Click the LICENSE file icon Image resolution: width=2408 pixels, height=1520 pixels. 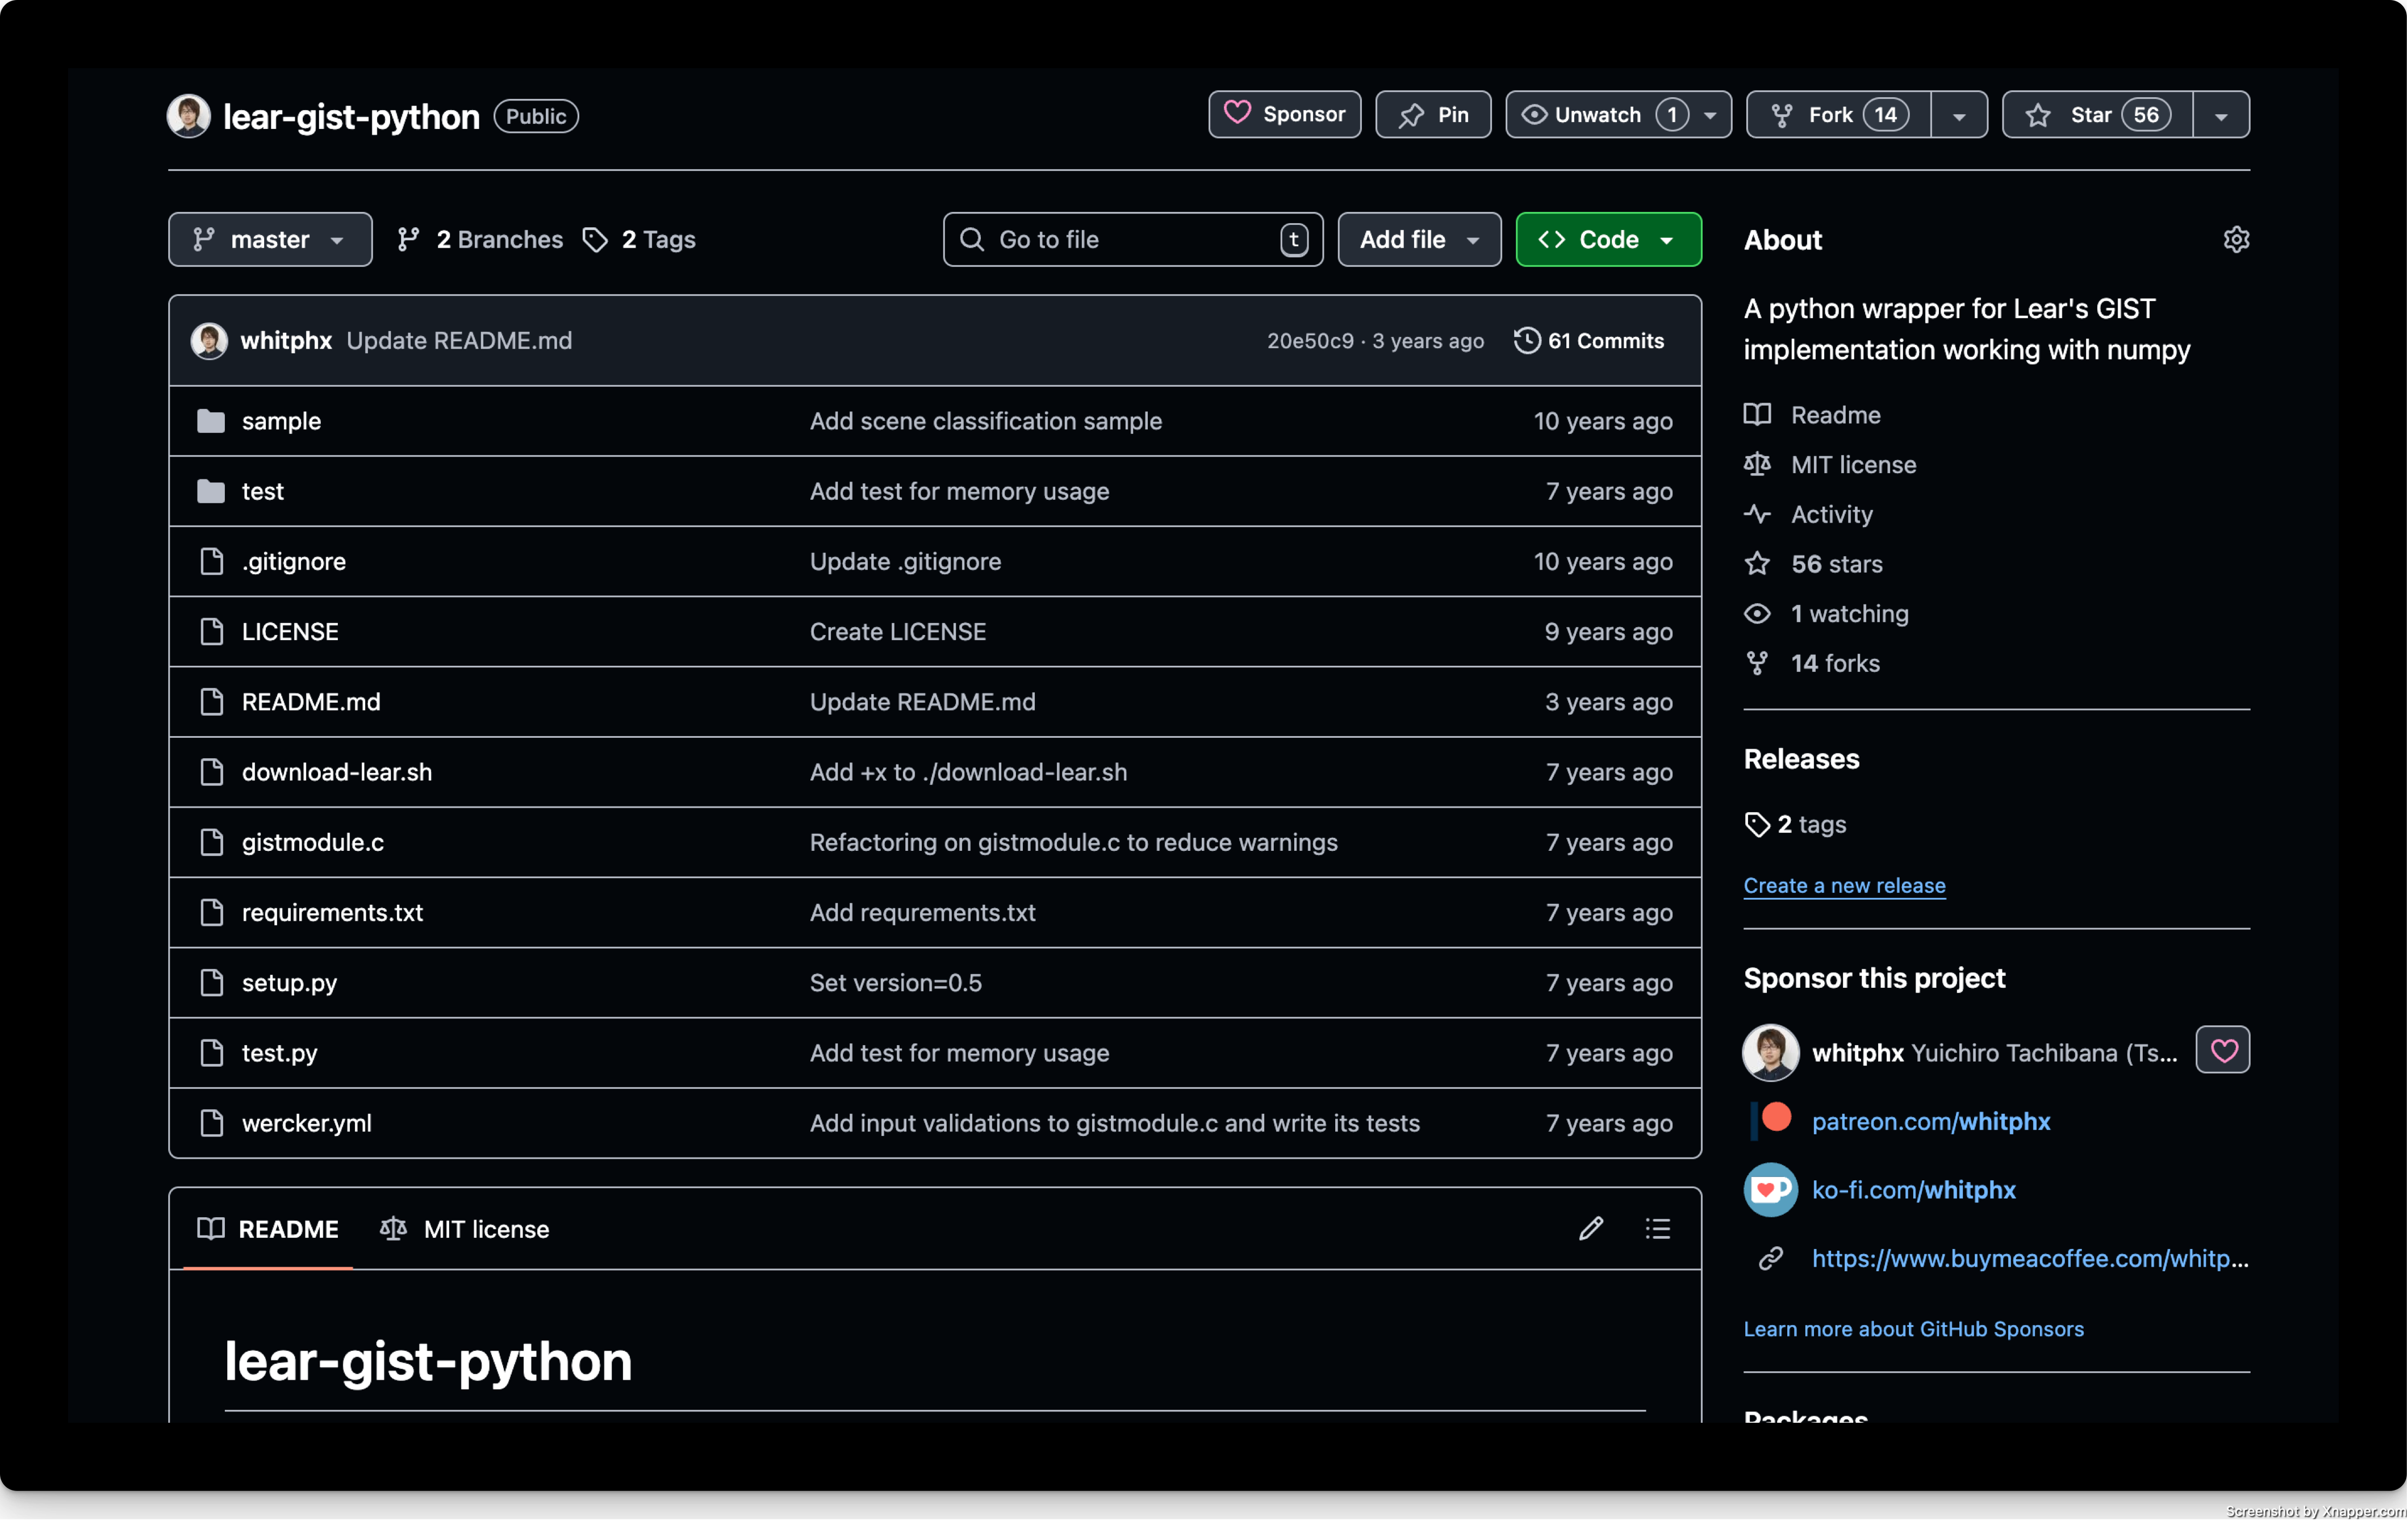click(x=212, y=632)
